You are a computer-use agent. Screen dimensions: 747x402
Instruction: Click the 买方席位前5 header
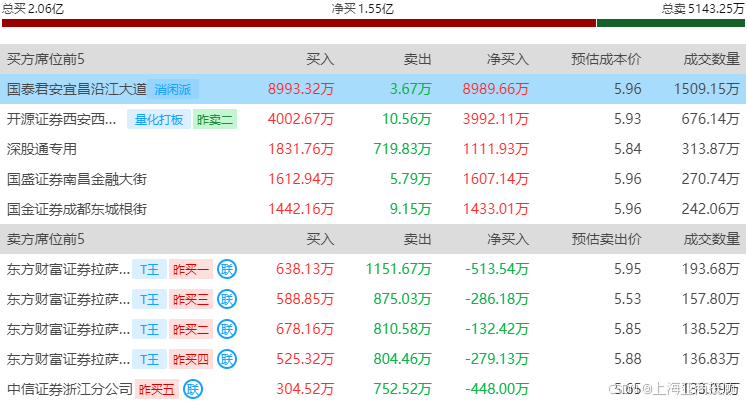46,59
